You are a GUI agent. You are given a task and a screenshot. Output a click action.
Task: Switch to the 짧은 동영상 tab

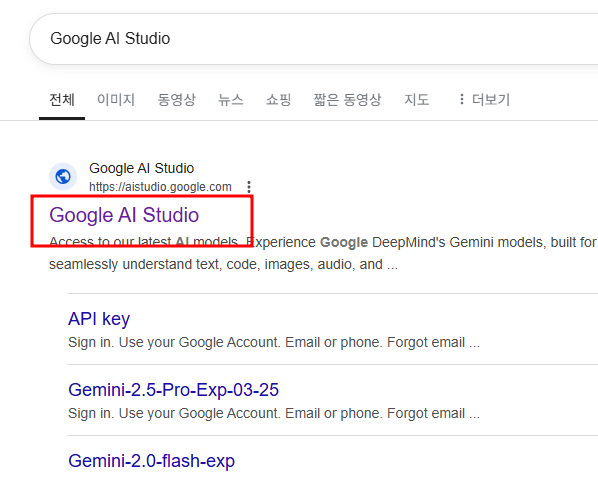(347, 100)
